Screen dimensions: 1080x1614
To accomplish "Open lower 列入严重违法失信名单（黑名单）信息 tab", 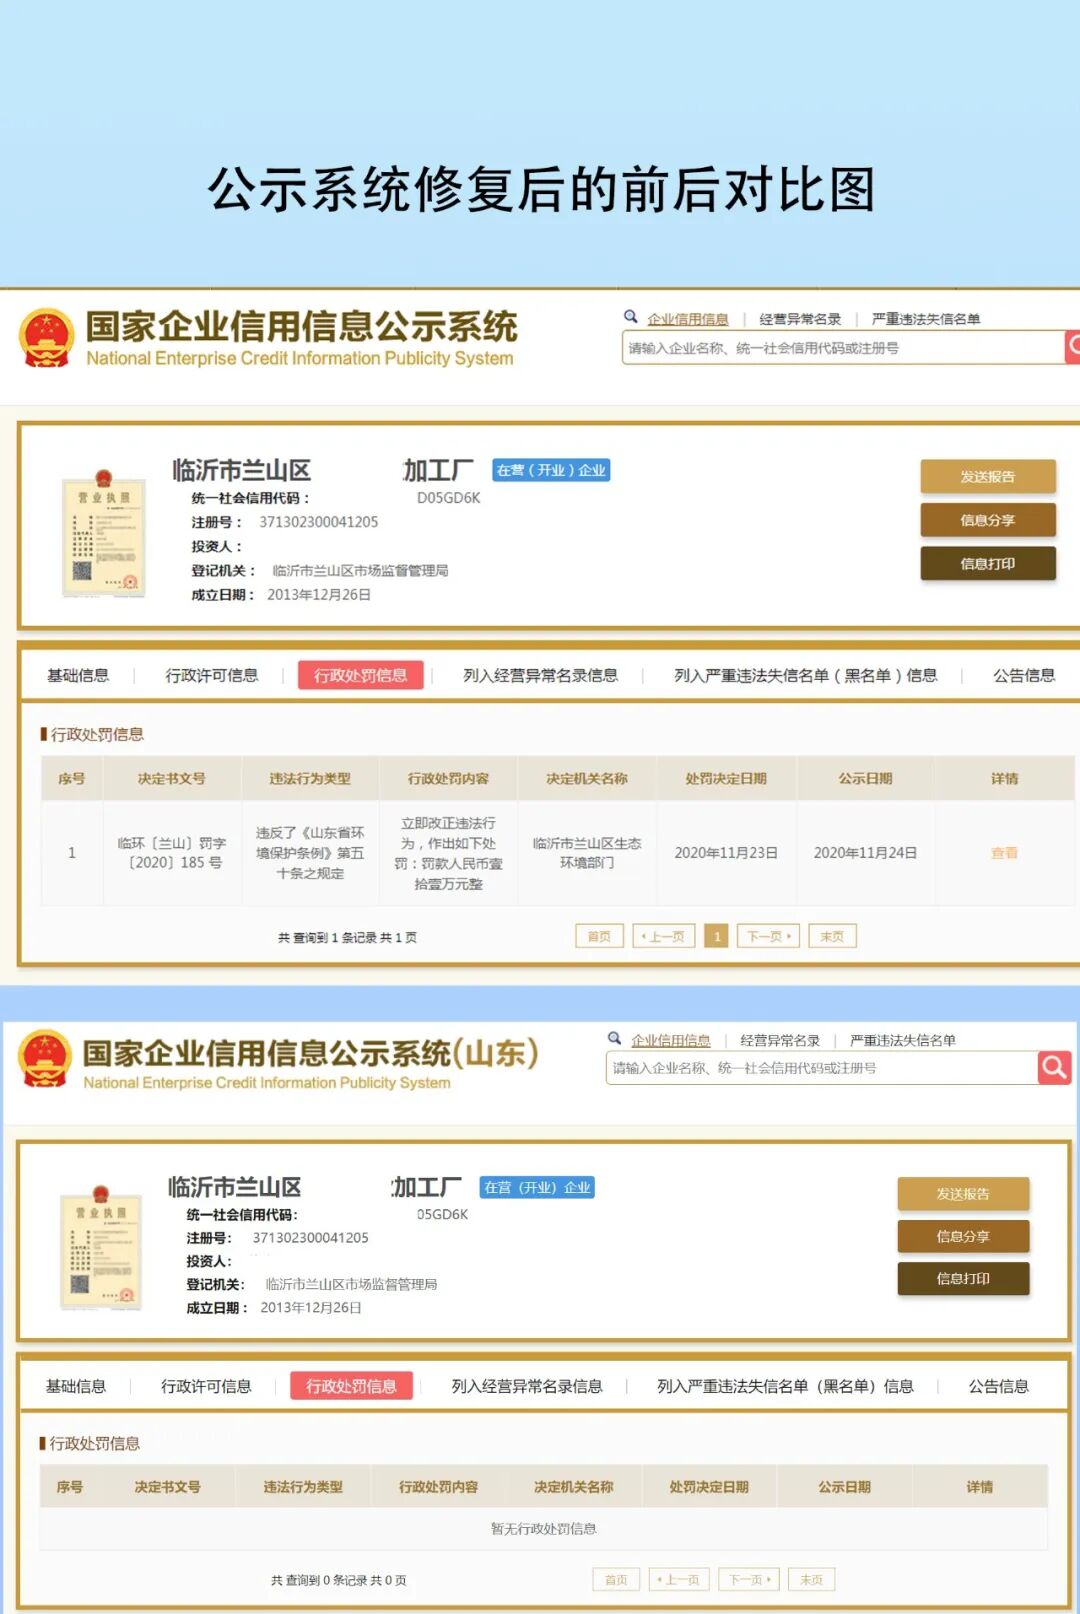I will click(785, 1386).
